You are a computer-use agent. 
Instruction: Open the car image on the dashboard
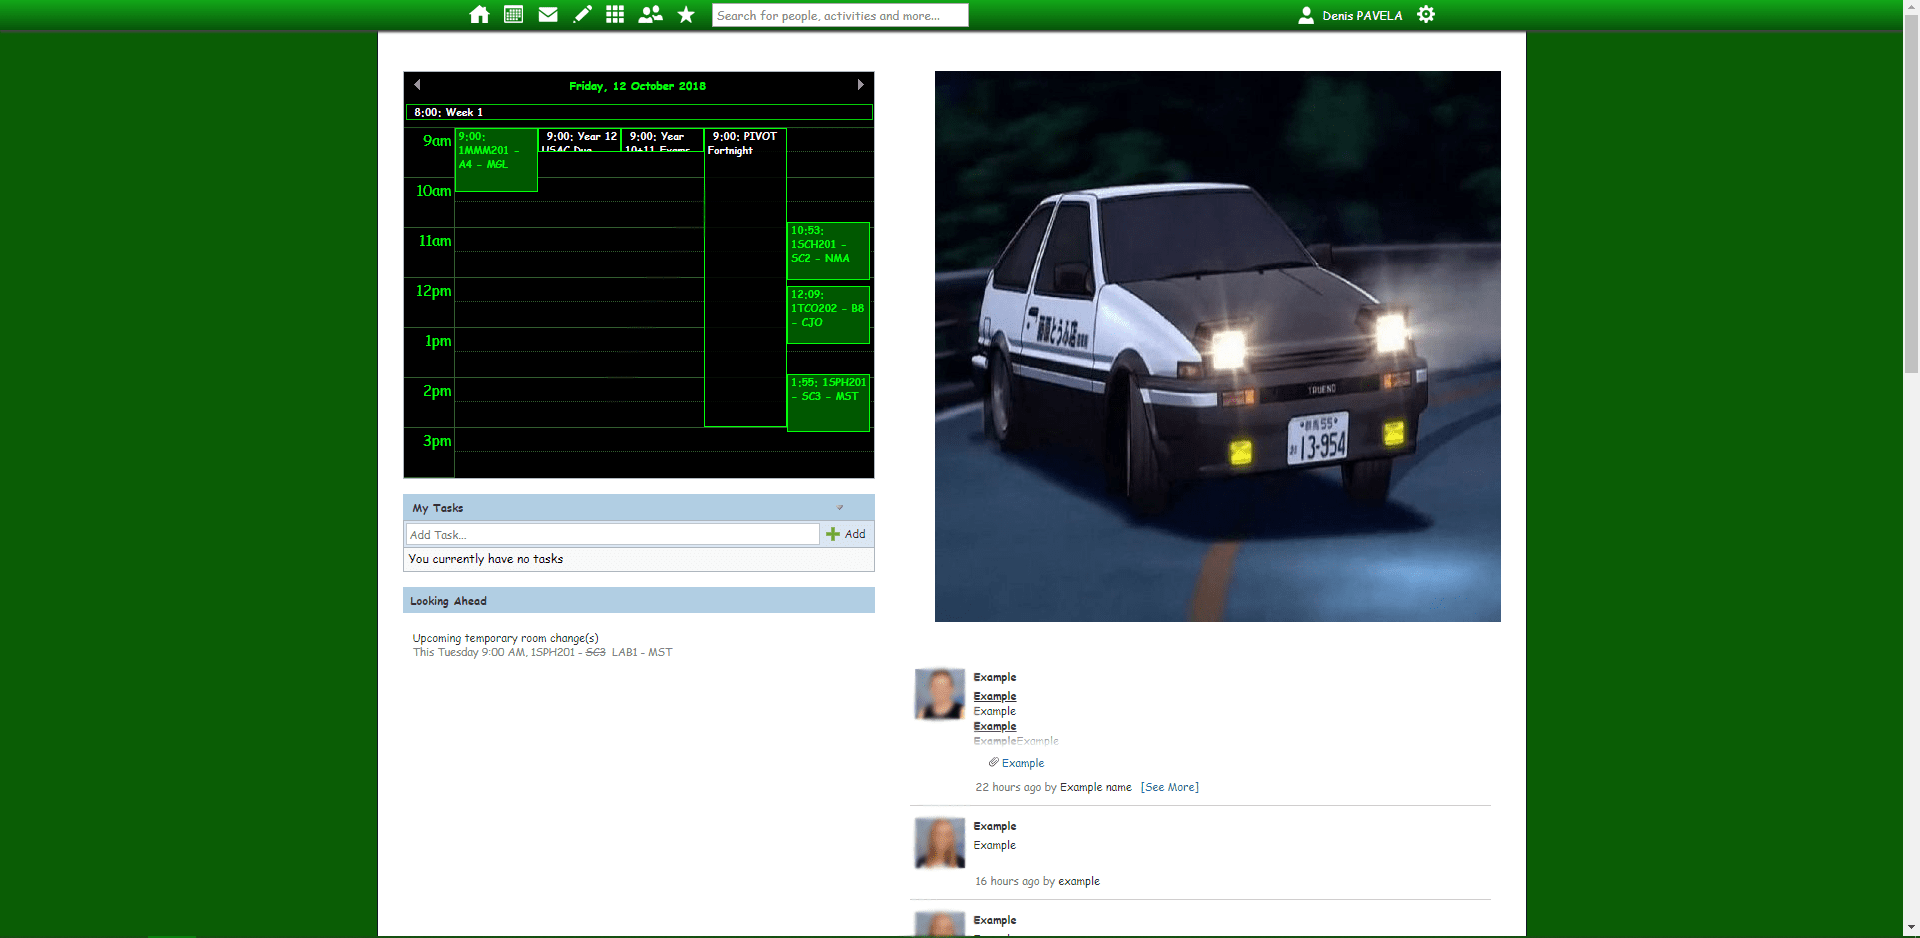(x=1218, y=346)
